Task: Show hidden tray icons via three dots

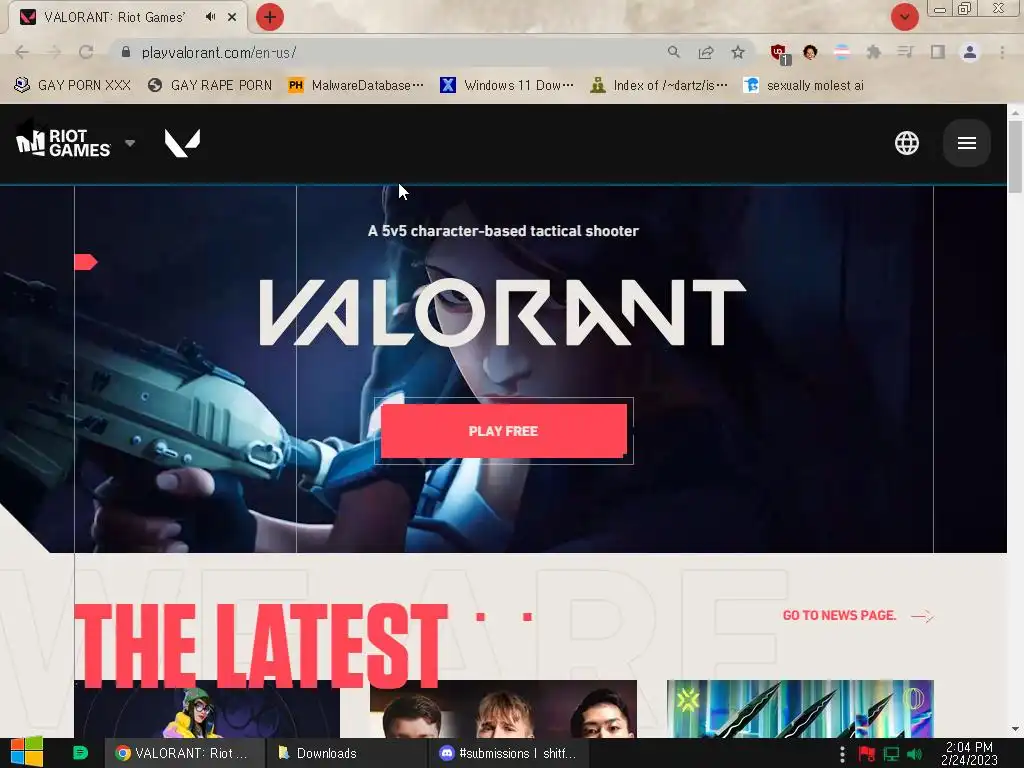Action: (842, 754)
